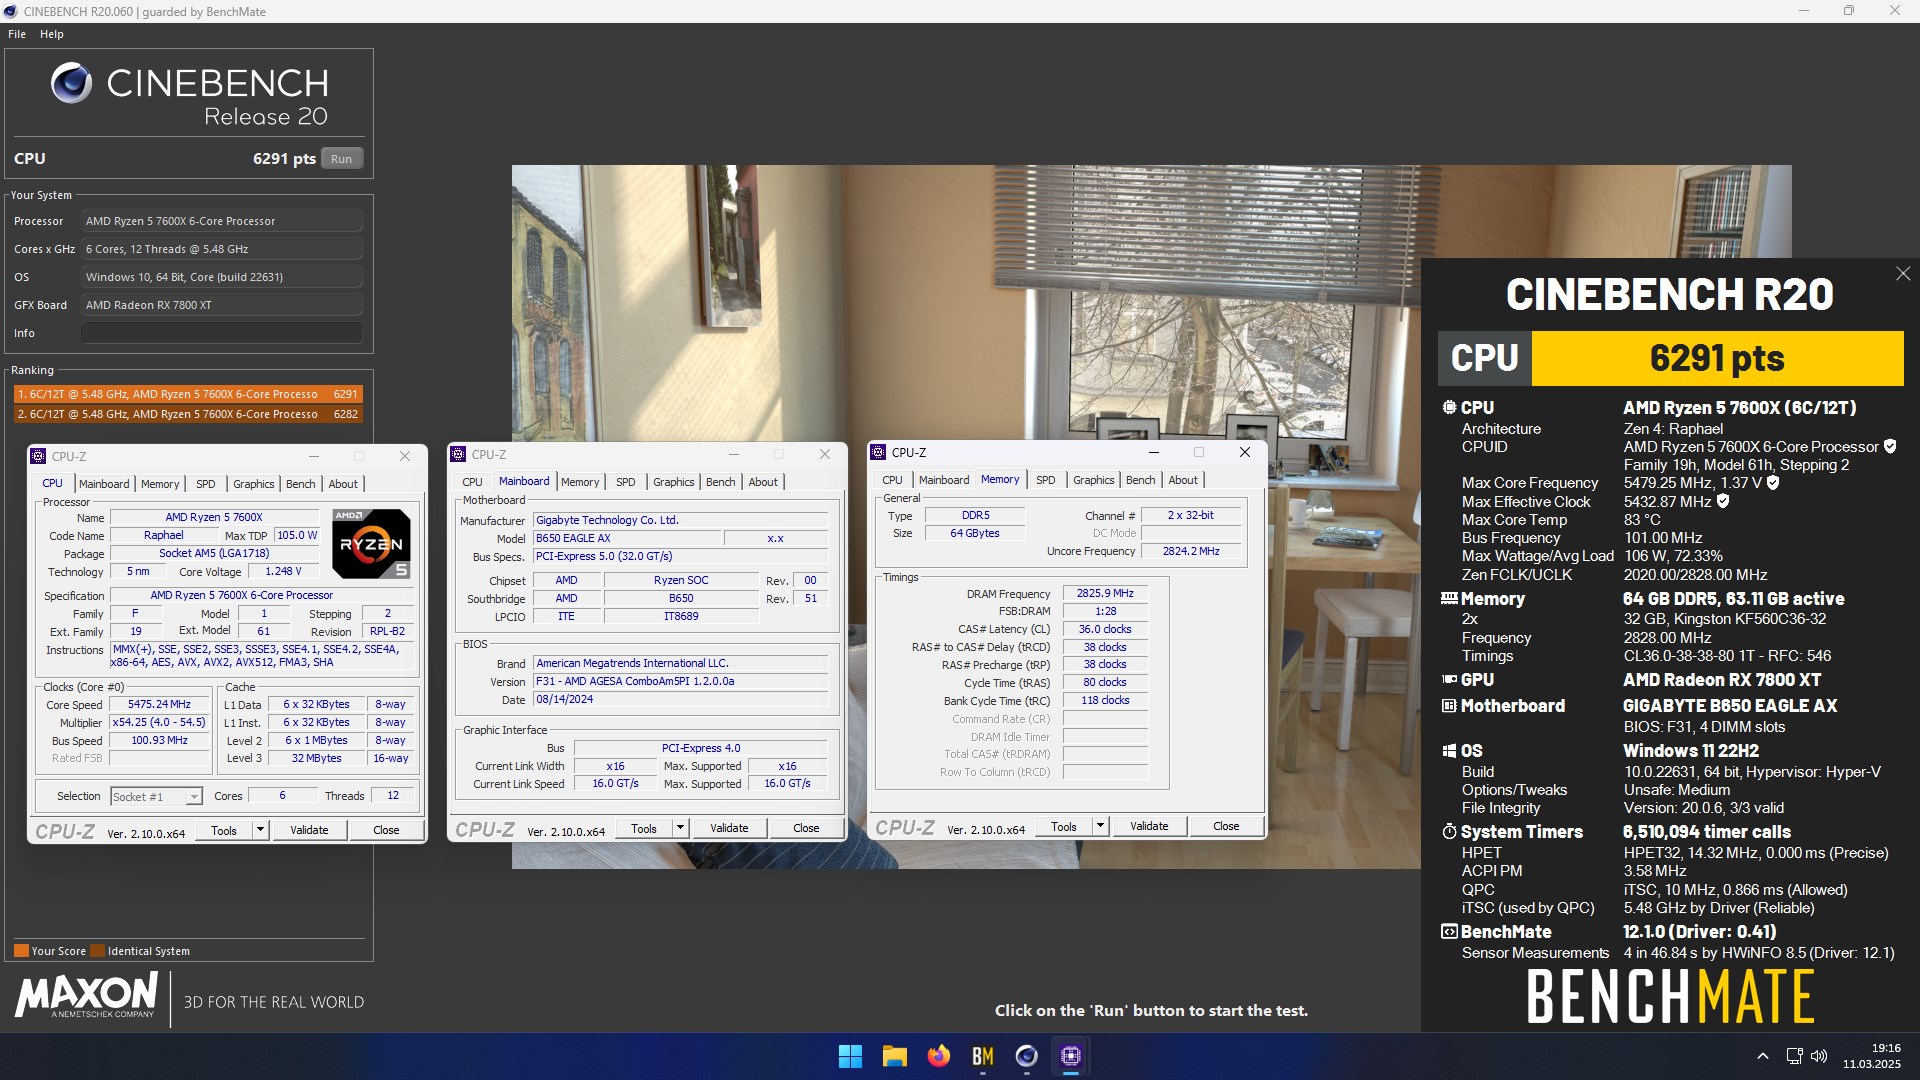Open the File menu
Viewport: 1920px width, 1080px height.
click(17, 34)
